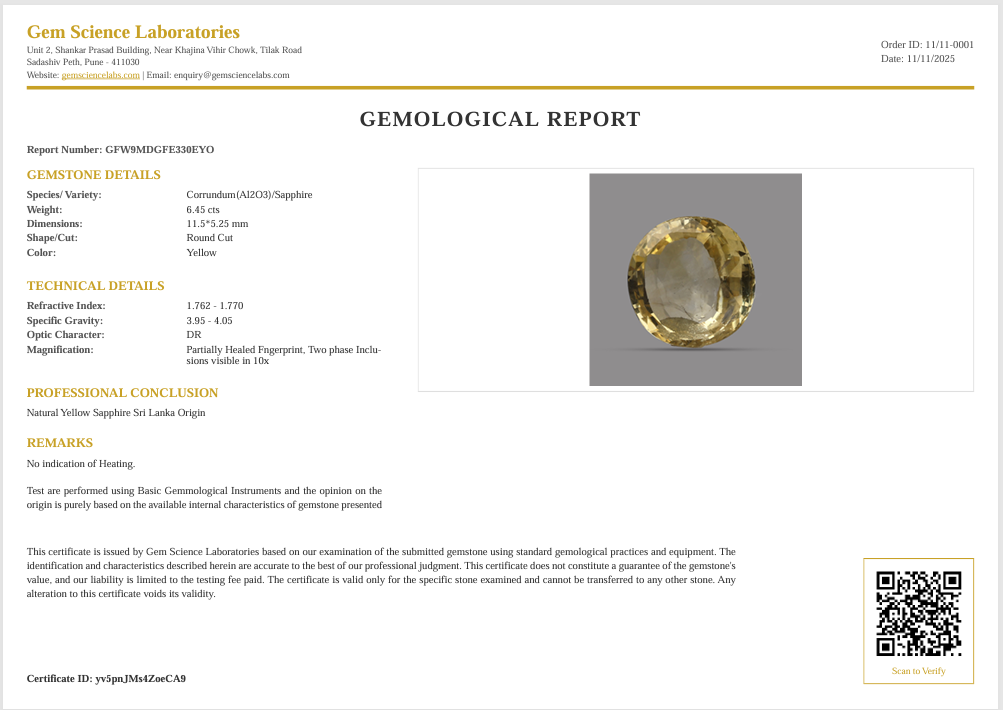The height and width of the screenshot is (710, 1003).
Task: Select the No indication of Heating remark
Action: [x=80, y=463]
